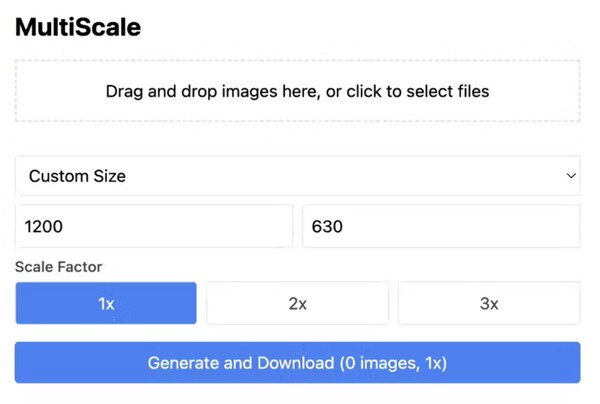
Task: Click the chevron arrow on the size selector
Action: tap(571, 176)
